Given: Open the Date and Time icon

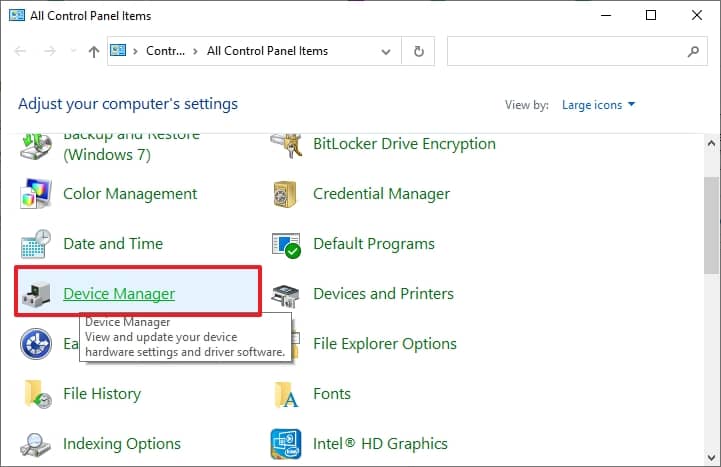Looking at the screenshot, I should 36,244.
